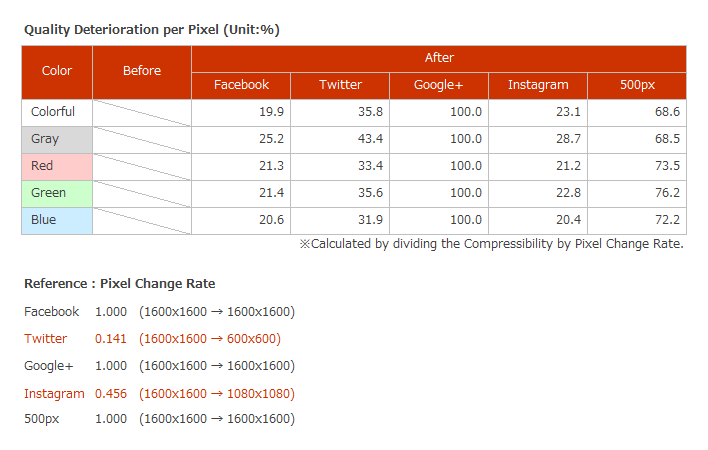
Task: Click the Twitter column header
Action: coord(340,85)
